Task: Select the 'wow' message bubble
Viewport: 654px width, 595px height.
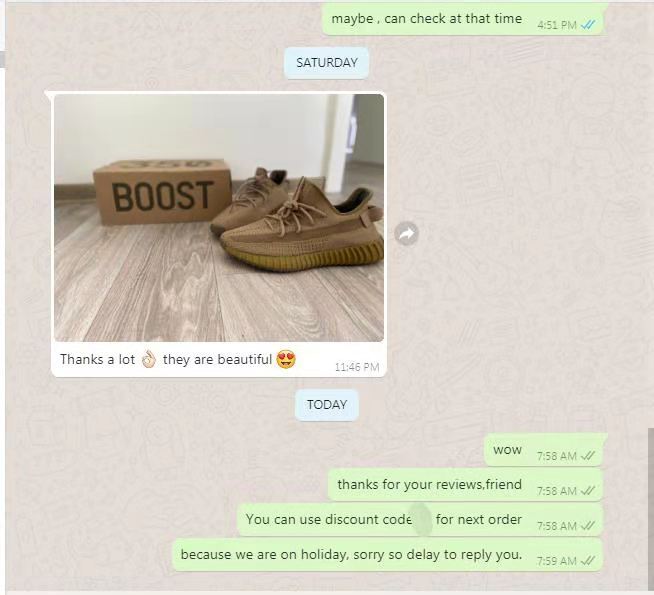Action: pos(544,450)
